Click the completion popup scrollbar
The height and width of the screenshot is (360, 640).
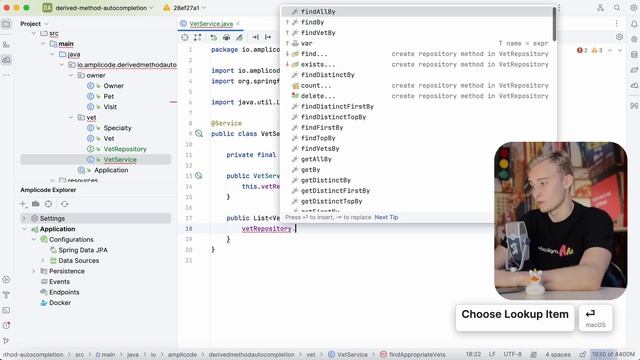click(x=554, y=24)
